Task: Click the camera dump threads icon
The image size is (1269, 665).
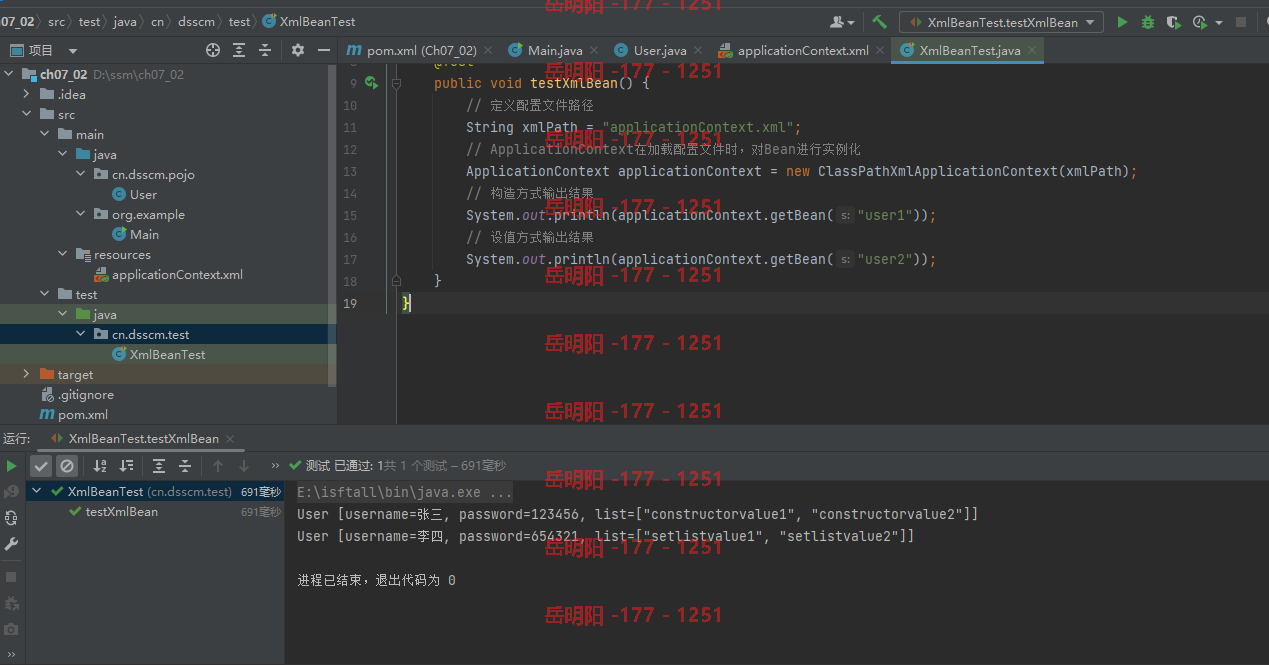Action: [11, 629]
